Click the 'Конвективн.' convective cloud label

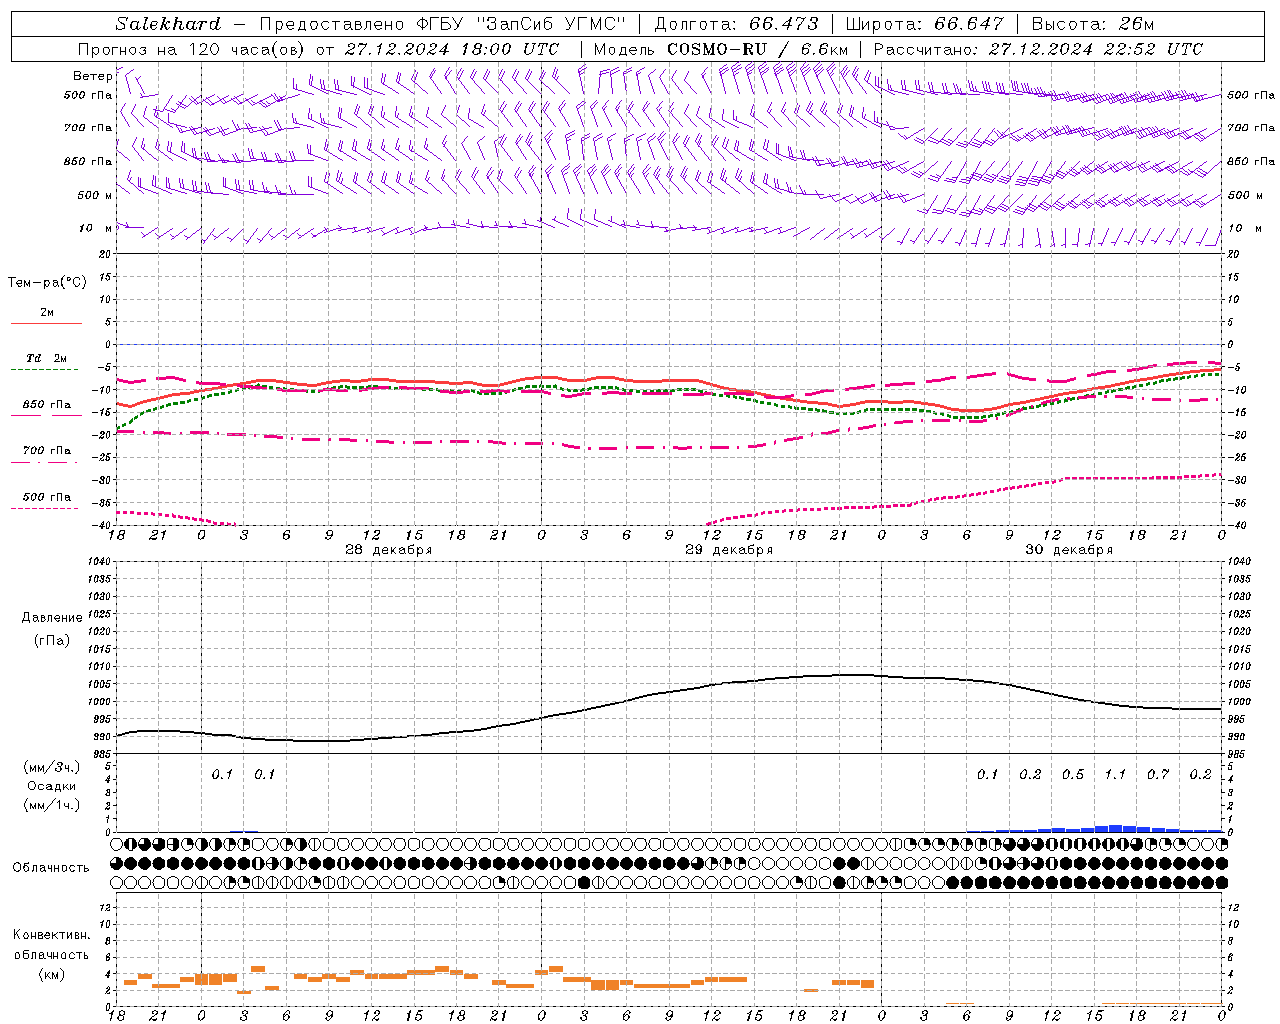click(x=51, y=935)
